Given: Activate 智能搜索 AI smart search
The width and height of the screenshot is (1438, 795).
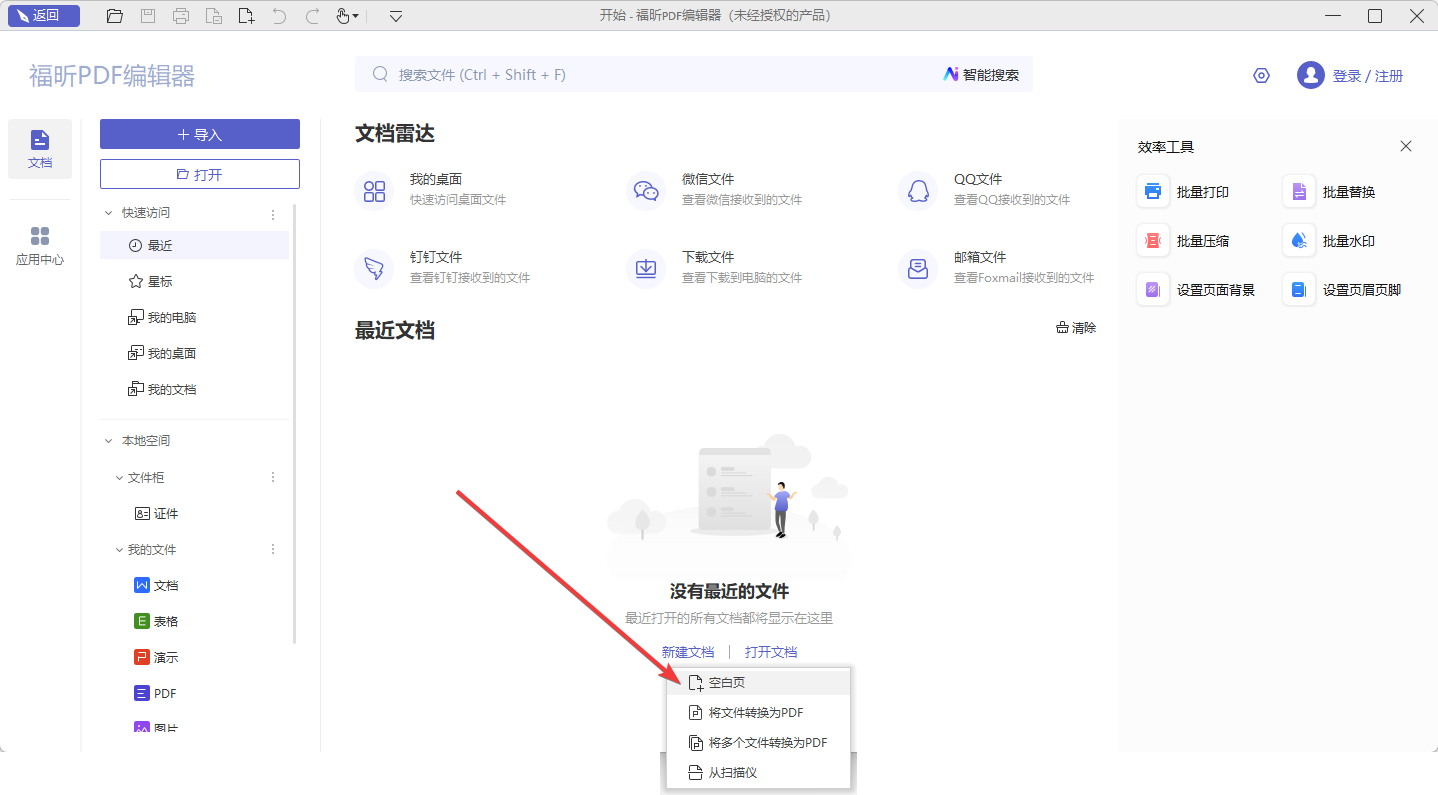Looking at the screenshot, I should pos(981,74).
